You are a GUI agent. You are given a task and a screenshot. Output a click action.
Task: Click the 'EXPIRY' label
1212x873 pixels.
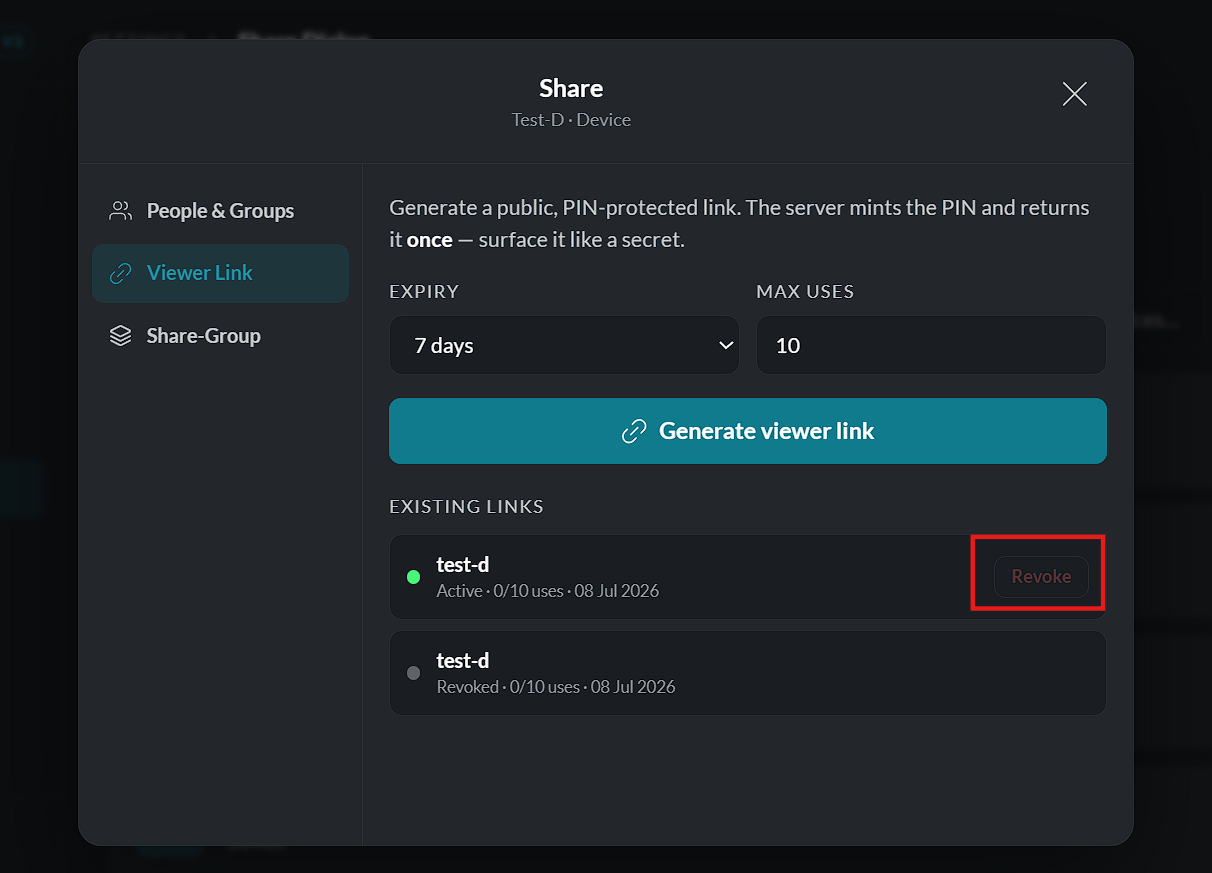pos(424,292)
